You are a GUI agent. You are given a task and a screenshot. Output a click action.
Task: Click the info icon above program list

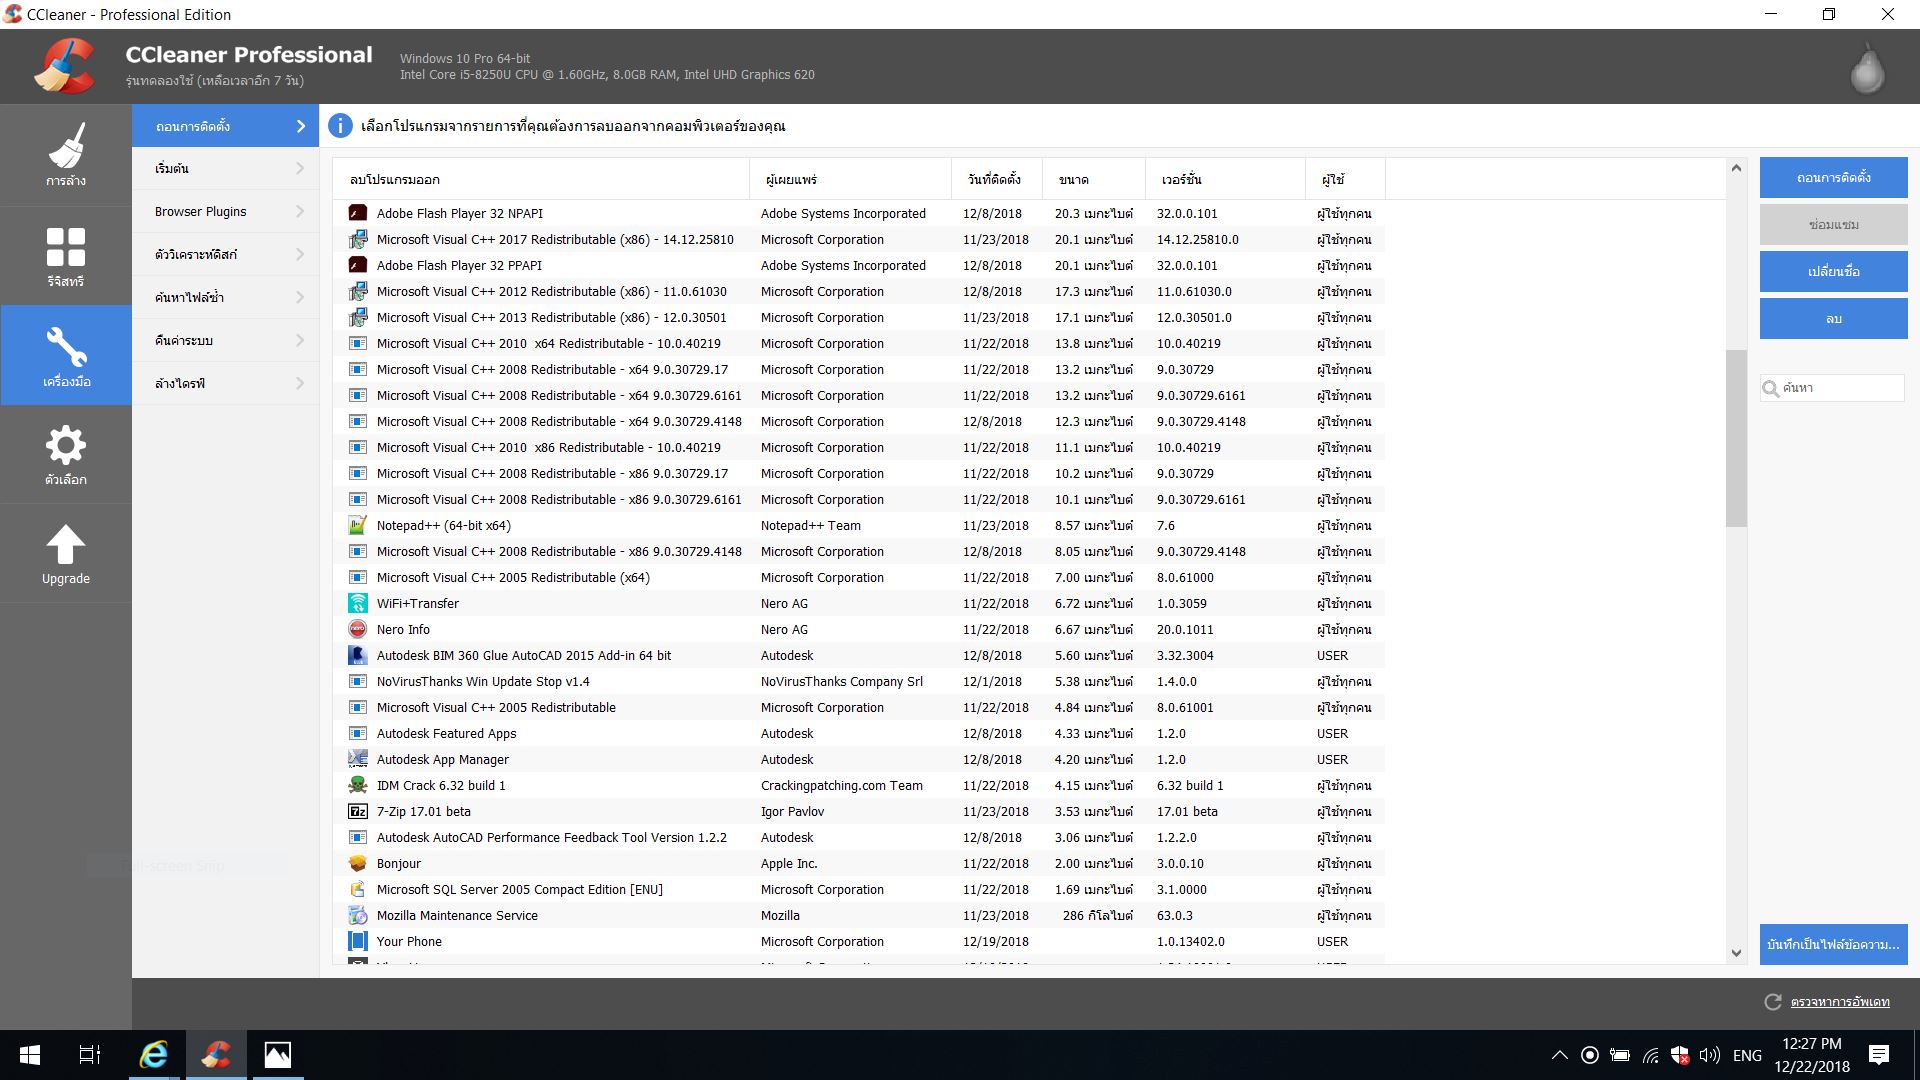coord(340,126)
